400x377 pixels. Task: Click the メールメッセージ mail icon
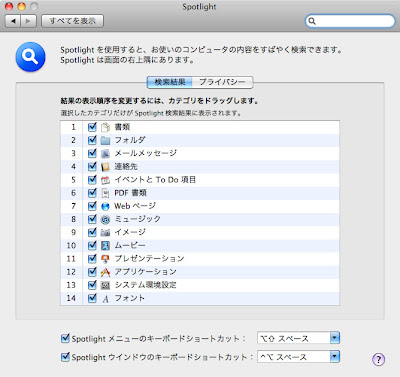tap(105, 153)
